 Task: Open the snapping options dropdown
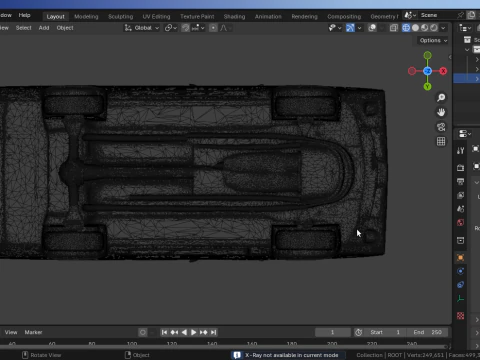point(198,28)
